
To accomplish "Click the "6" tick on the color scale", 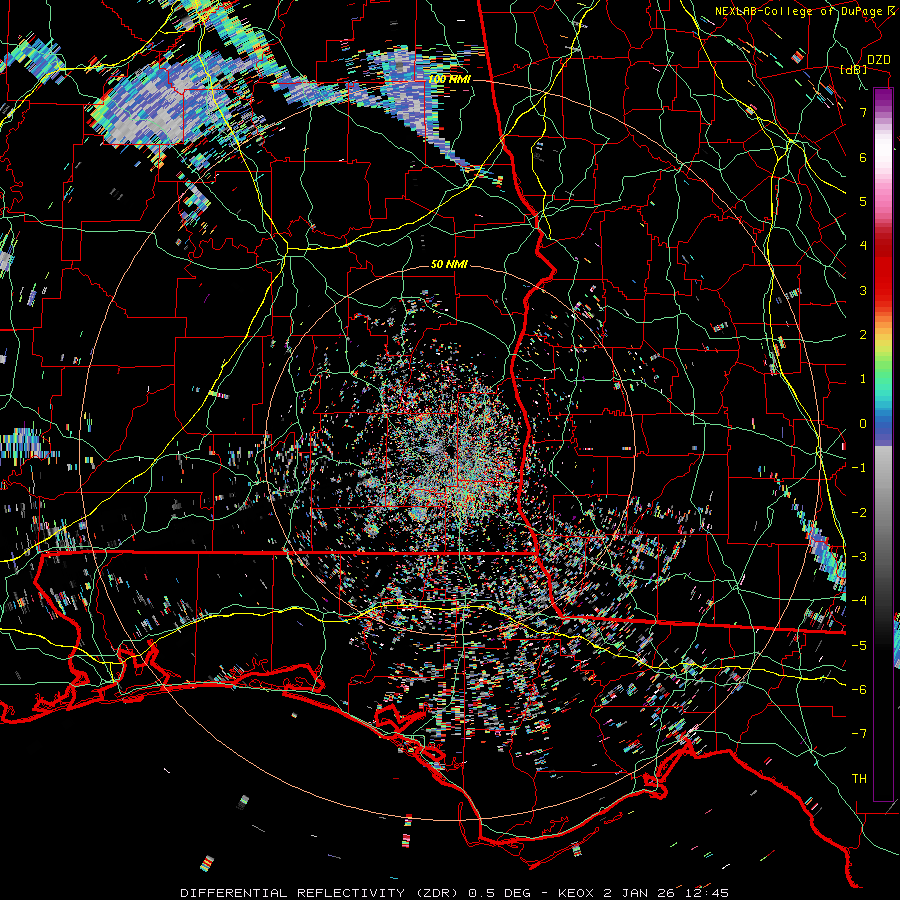I will (863, 157).
